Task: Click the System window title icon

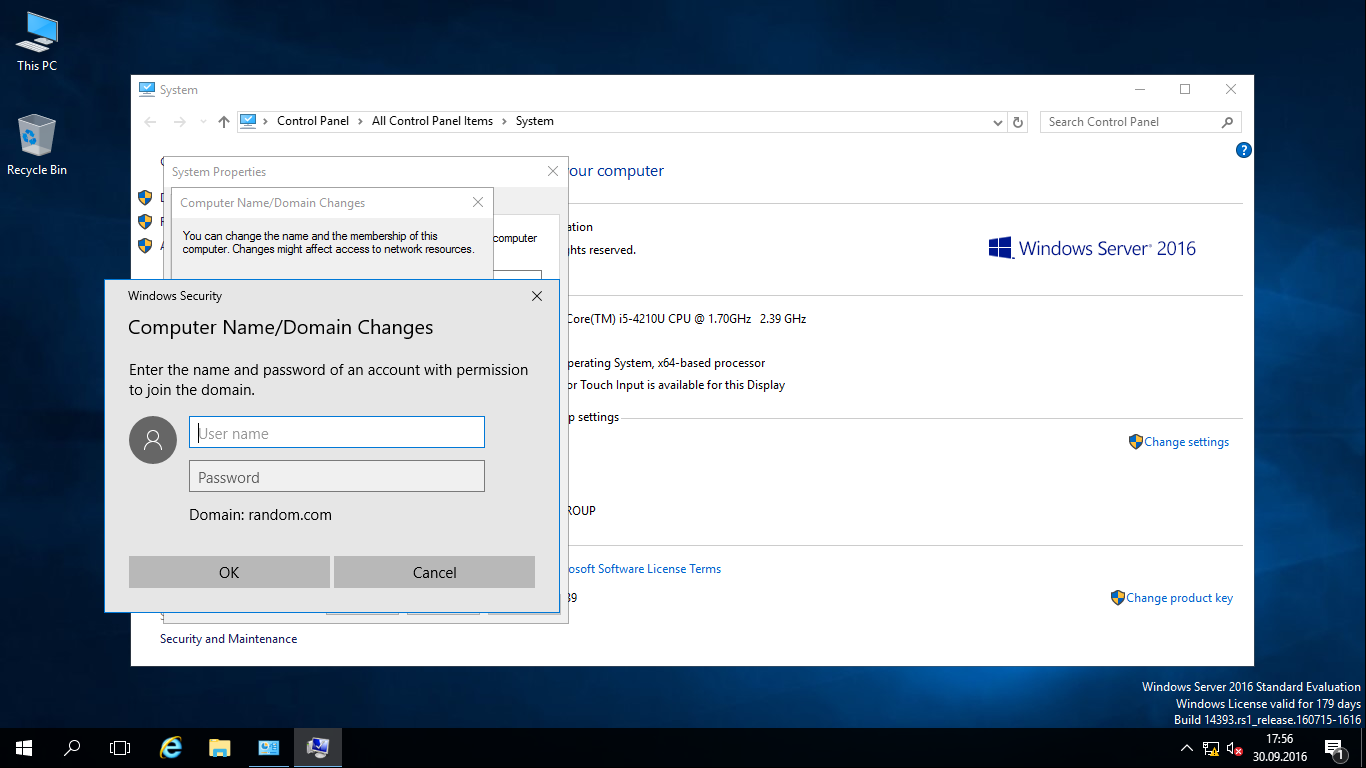Action: point(147,89)
